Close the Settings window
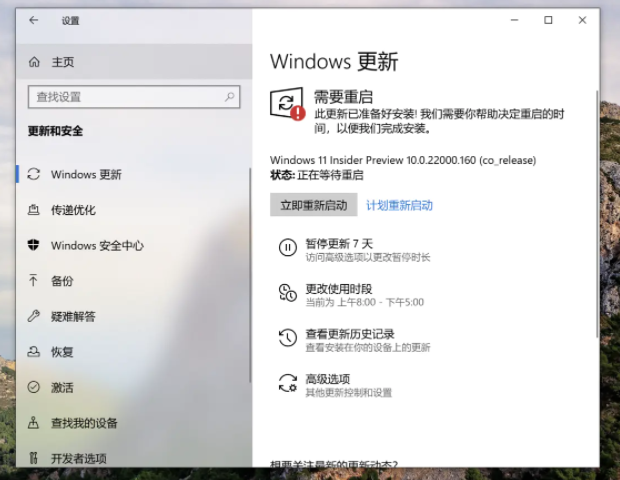Image resolution: width=620 pixels, height=480 pixels. pyautogui.click(x=582, y=20)
